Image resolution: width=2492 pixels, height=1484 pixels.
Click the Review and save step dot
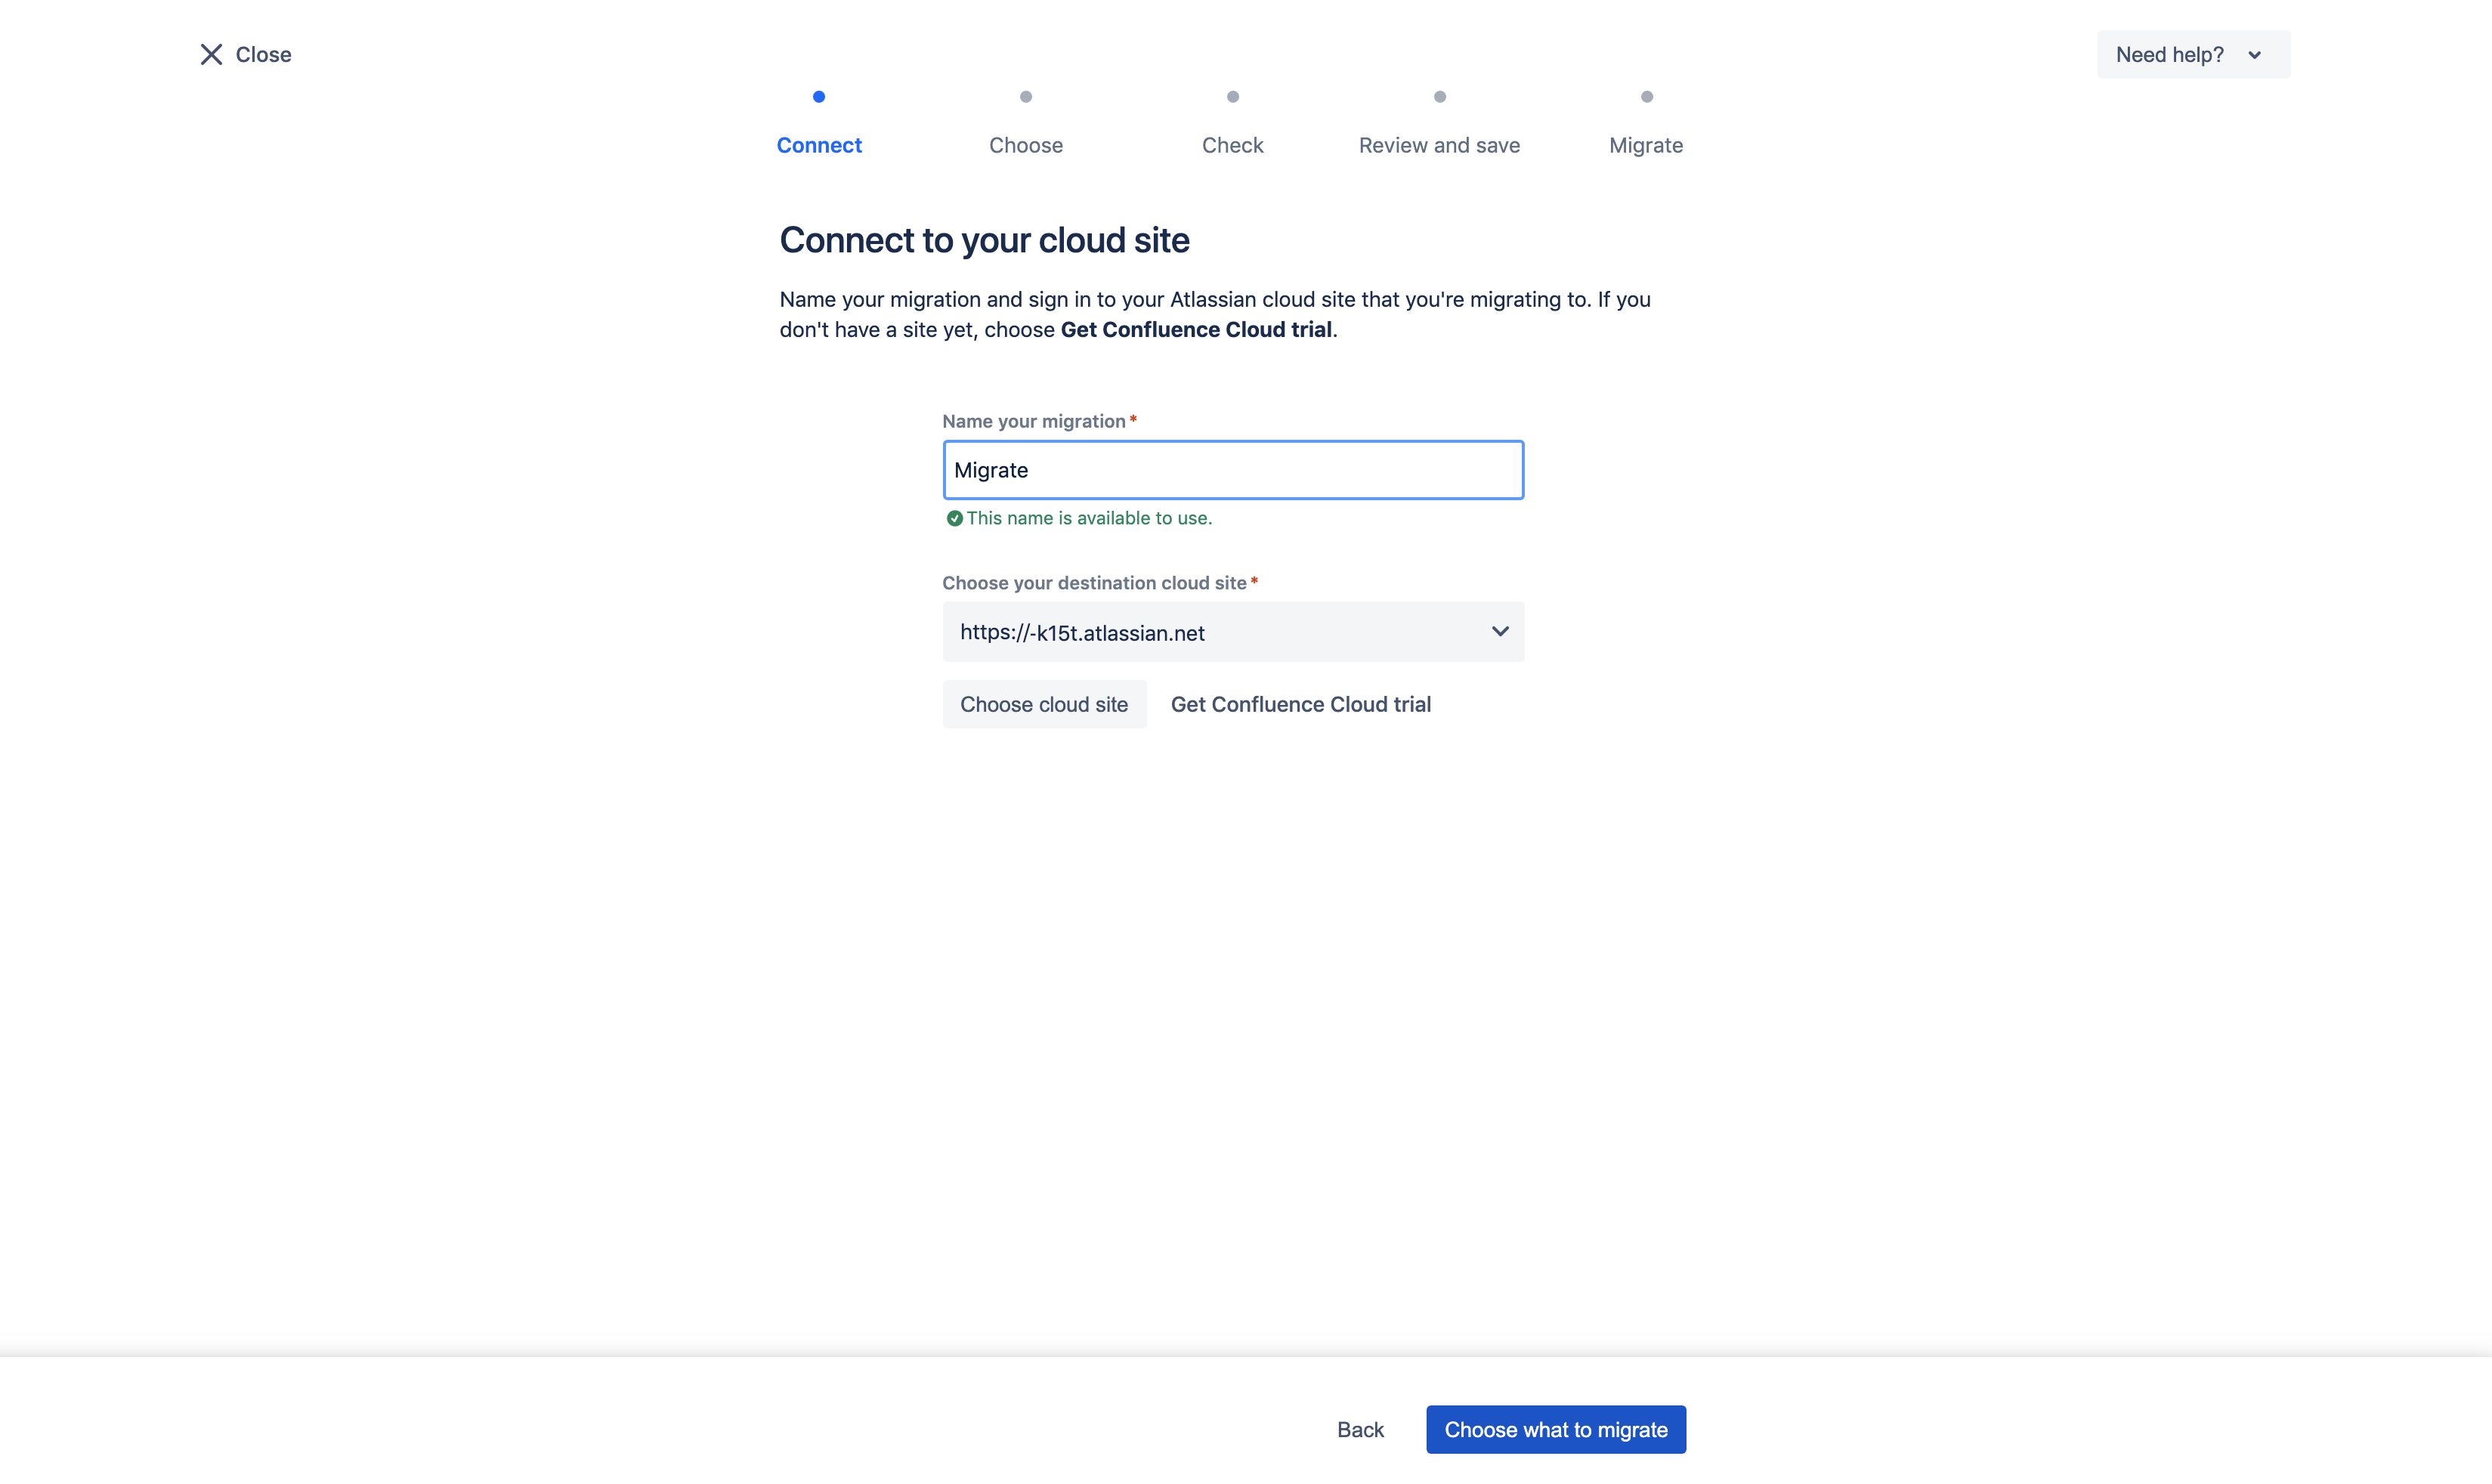coord(1439,97)
